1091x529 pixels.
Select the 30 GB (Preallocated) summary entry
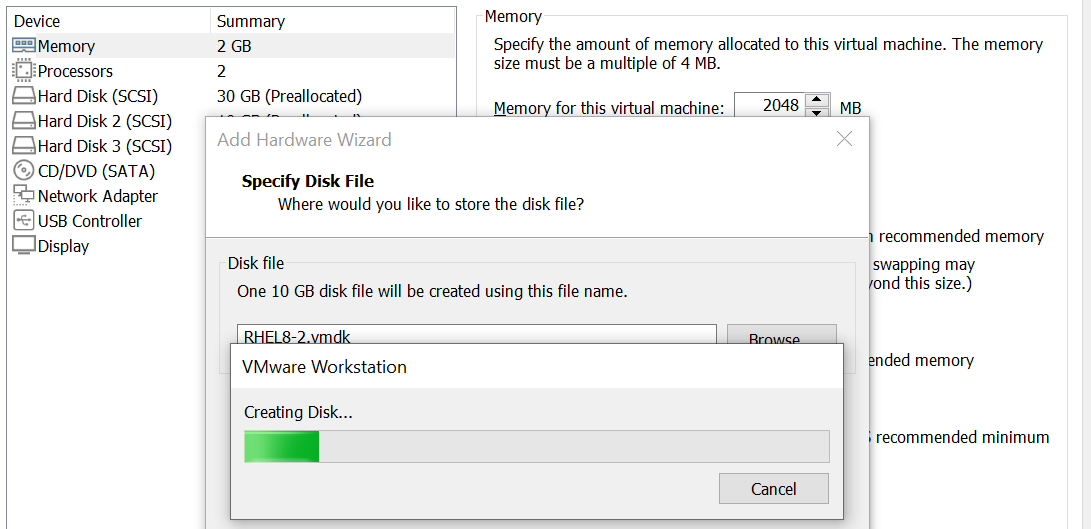[289, 96]
